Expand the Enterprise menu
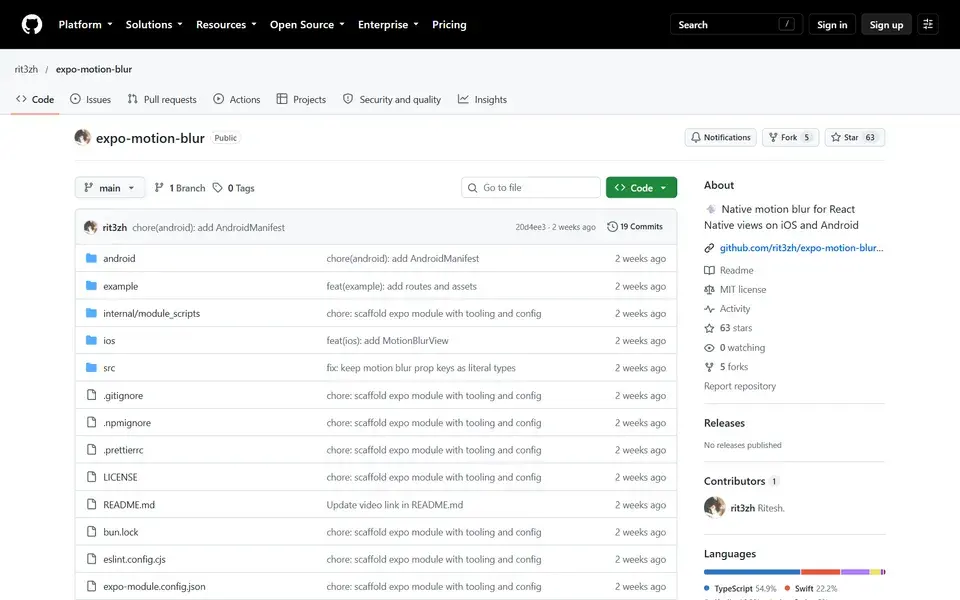This screenshot has height=600, width=960. coord(389,24)
